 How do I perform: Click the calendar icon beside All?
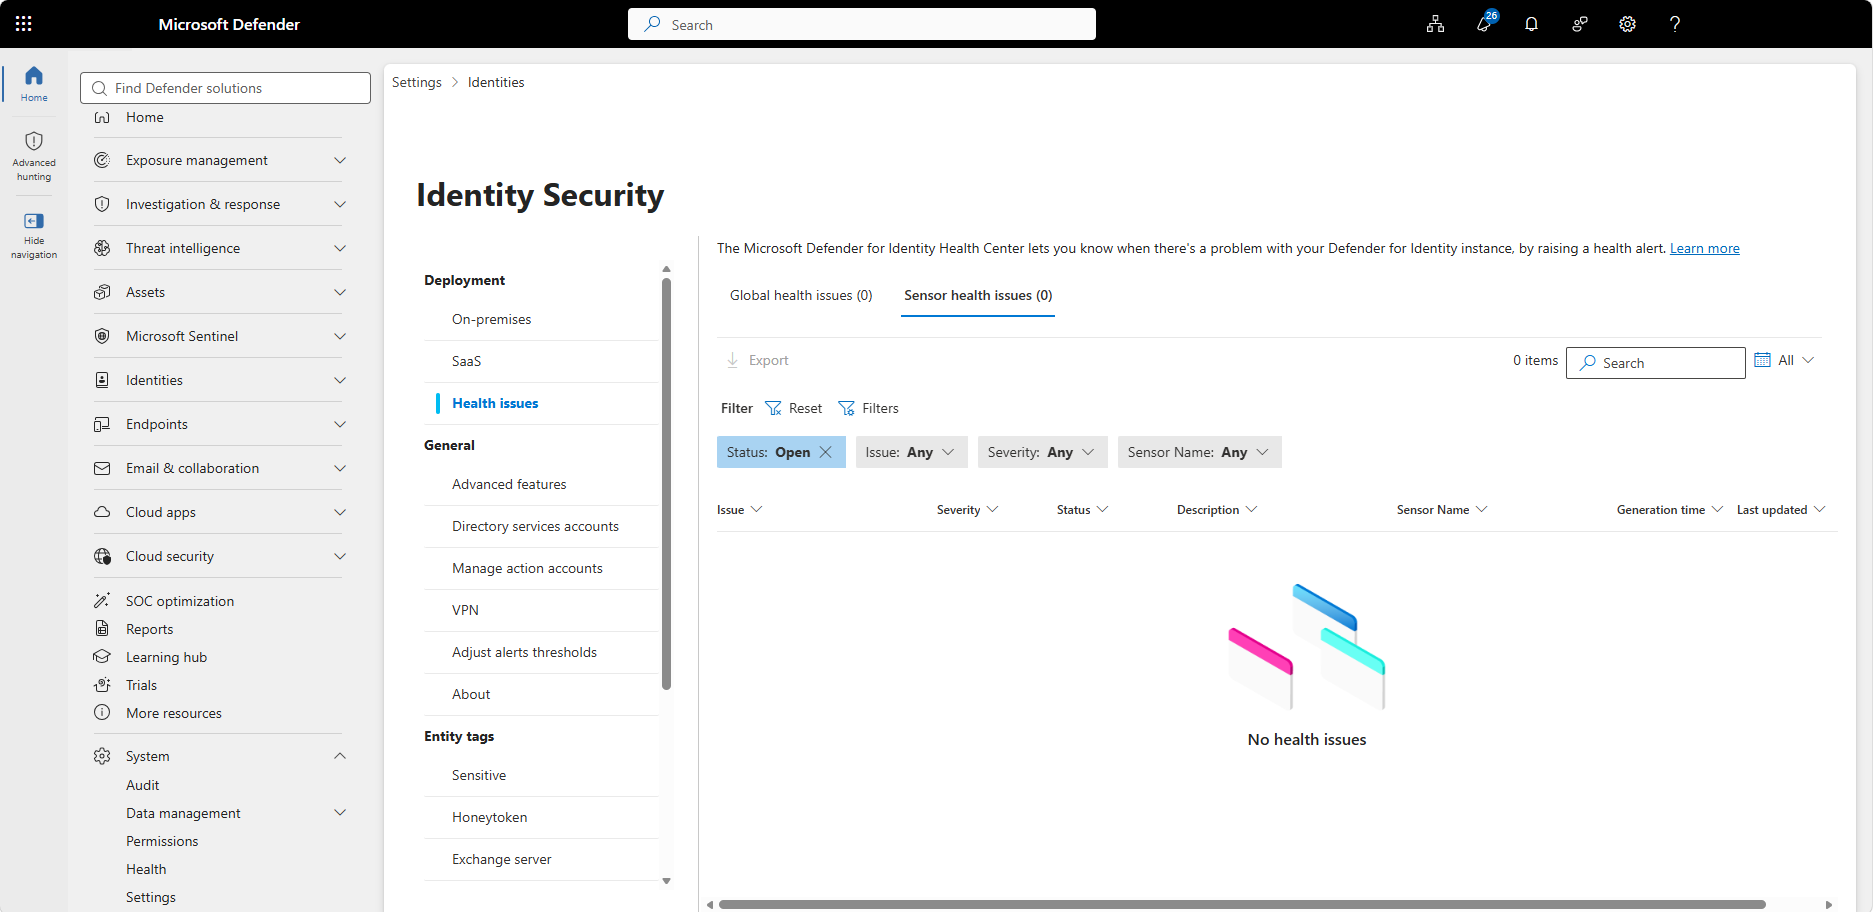1762,360
